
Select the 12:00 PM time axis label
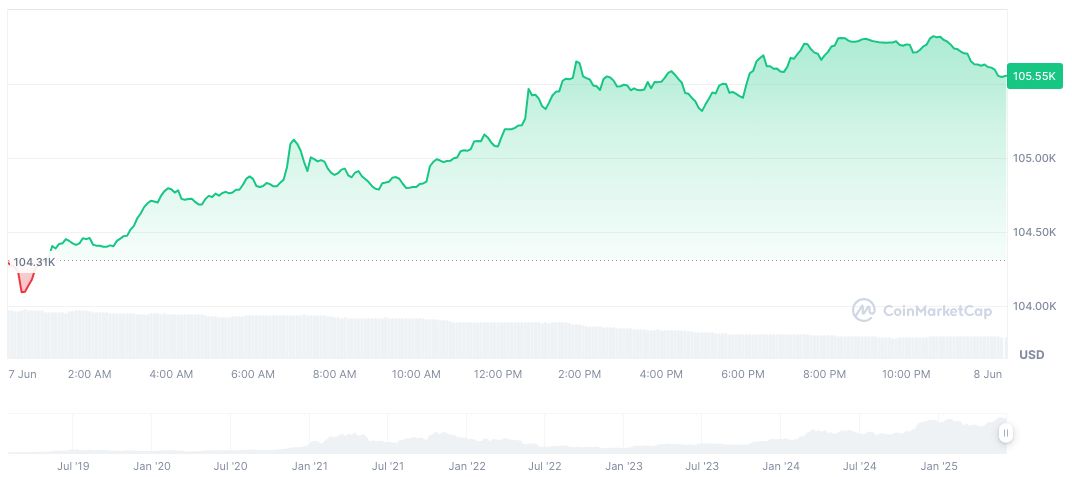(x=497, y=374)
